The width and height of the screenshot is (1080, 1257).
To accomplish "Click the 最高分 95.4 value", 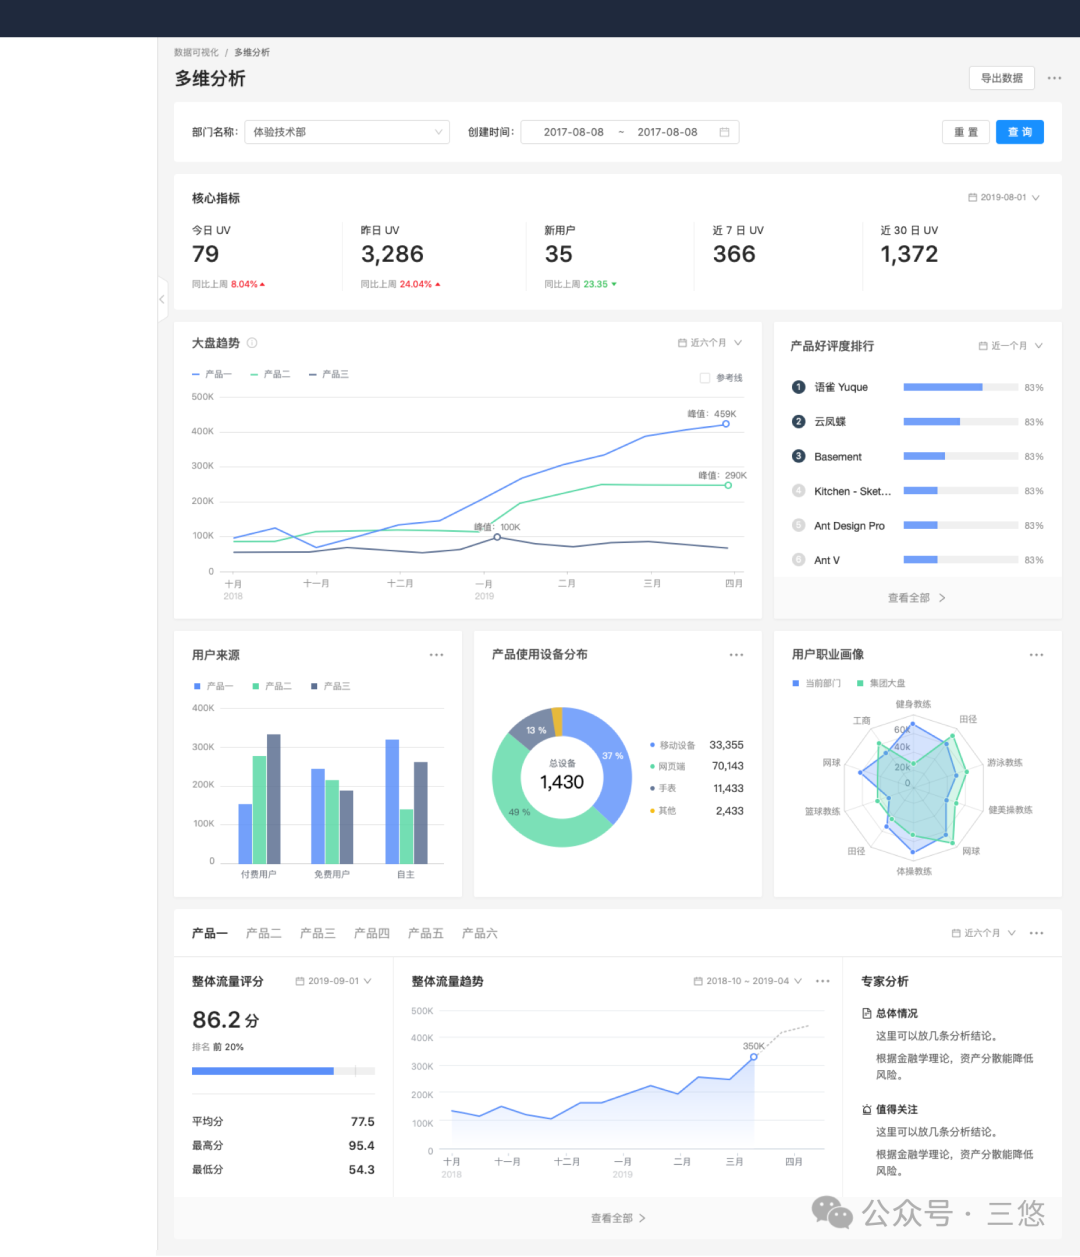I will coord(361,1146).
